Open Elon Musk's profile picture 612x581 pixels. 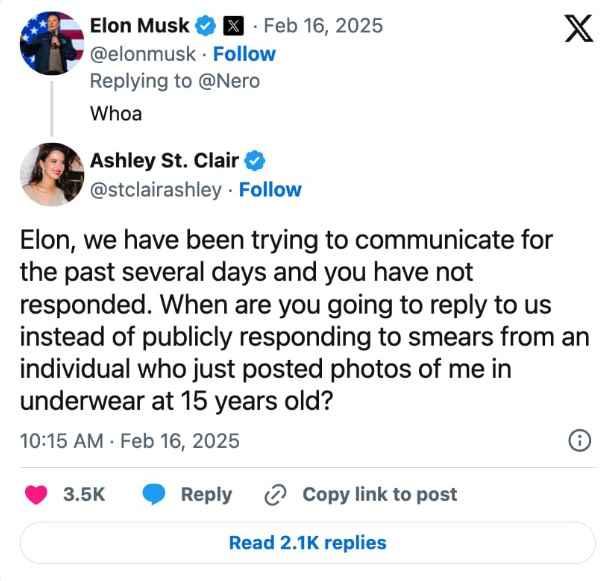pyautogui.click(x=51, y=43)
